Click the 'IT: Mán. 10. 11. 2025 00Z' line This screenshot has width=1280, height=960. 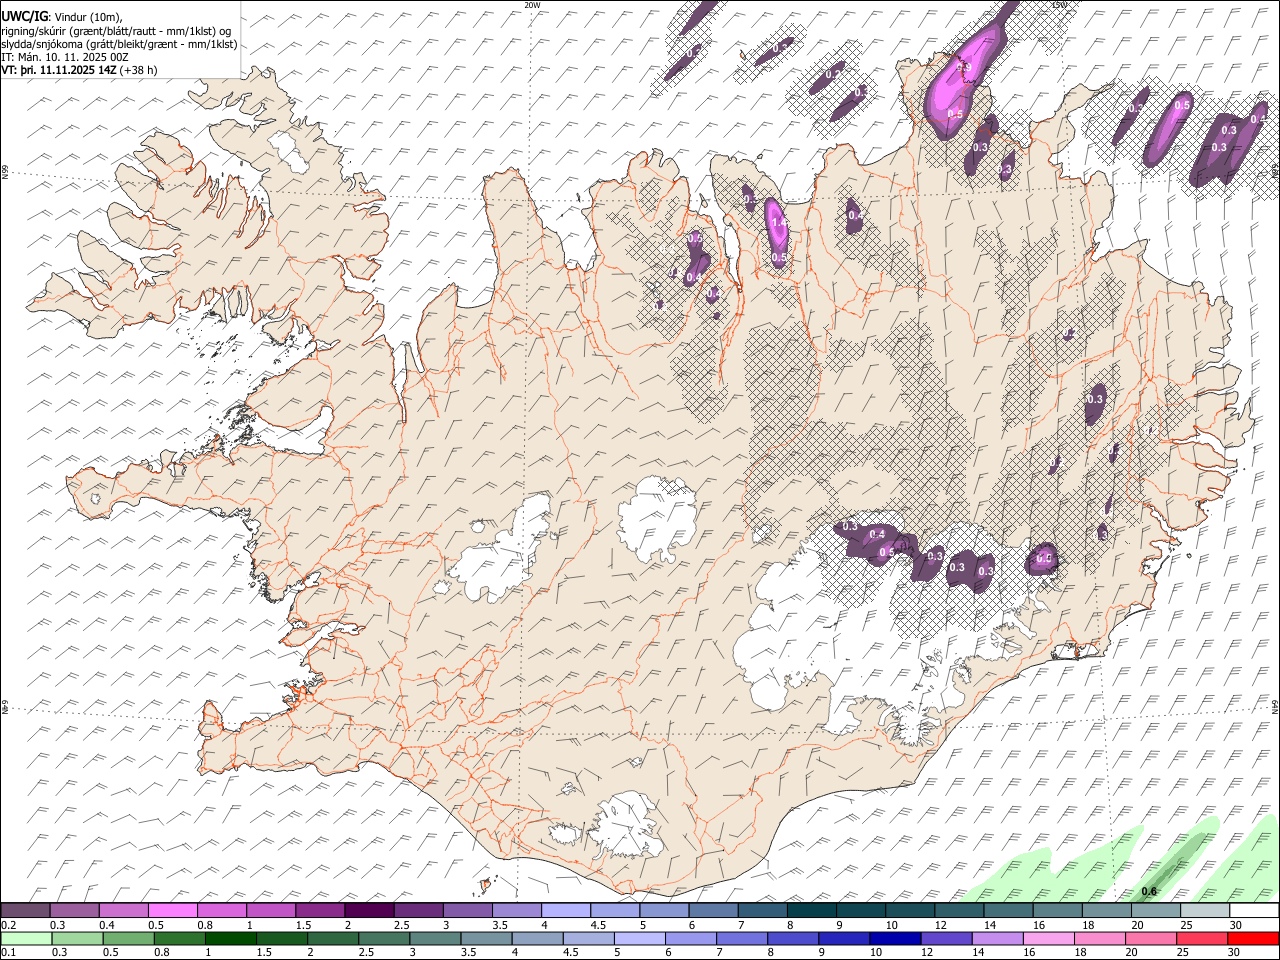coord(65,57)
